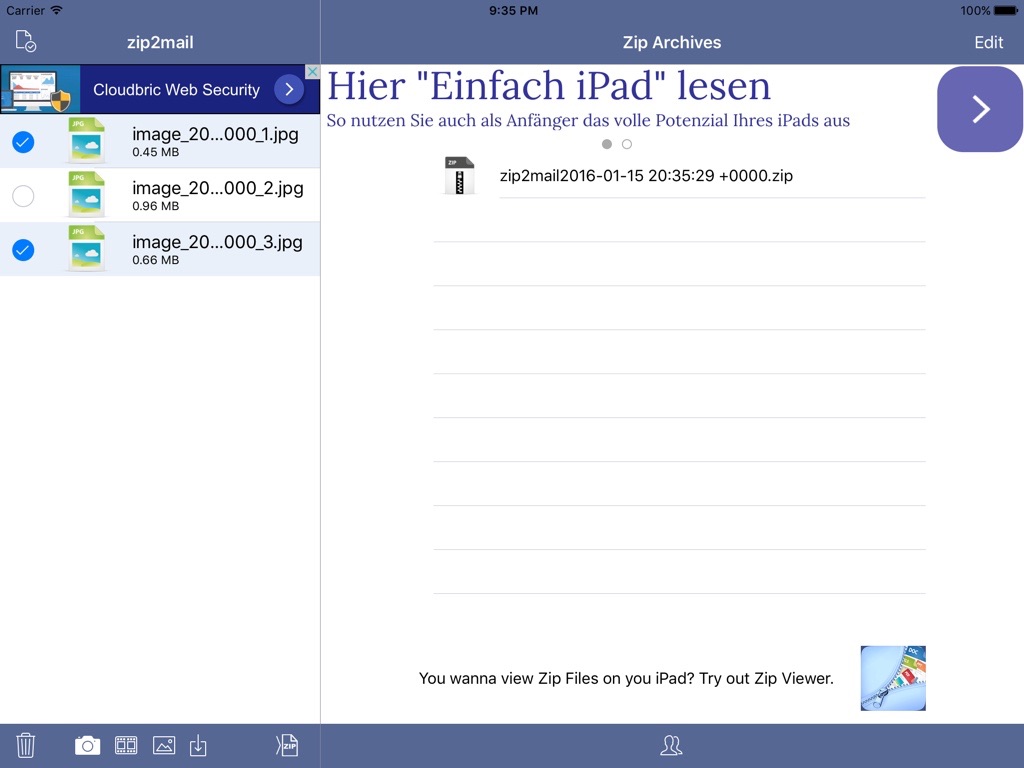This screenshot has height=768, width=1024.
Task: Select zip2mail2016-01-15 20:35:29 +0000.zip archive
Action: coord(679,176)
